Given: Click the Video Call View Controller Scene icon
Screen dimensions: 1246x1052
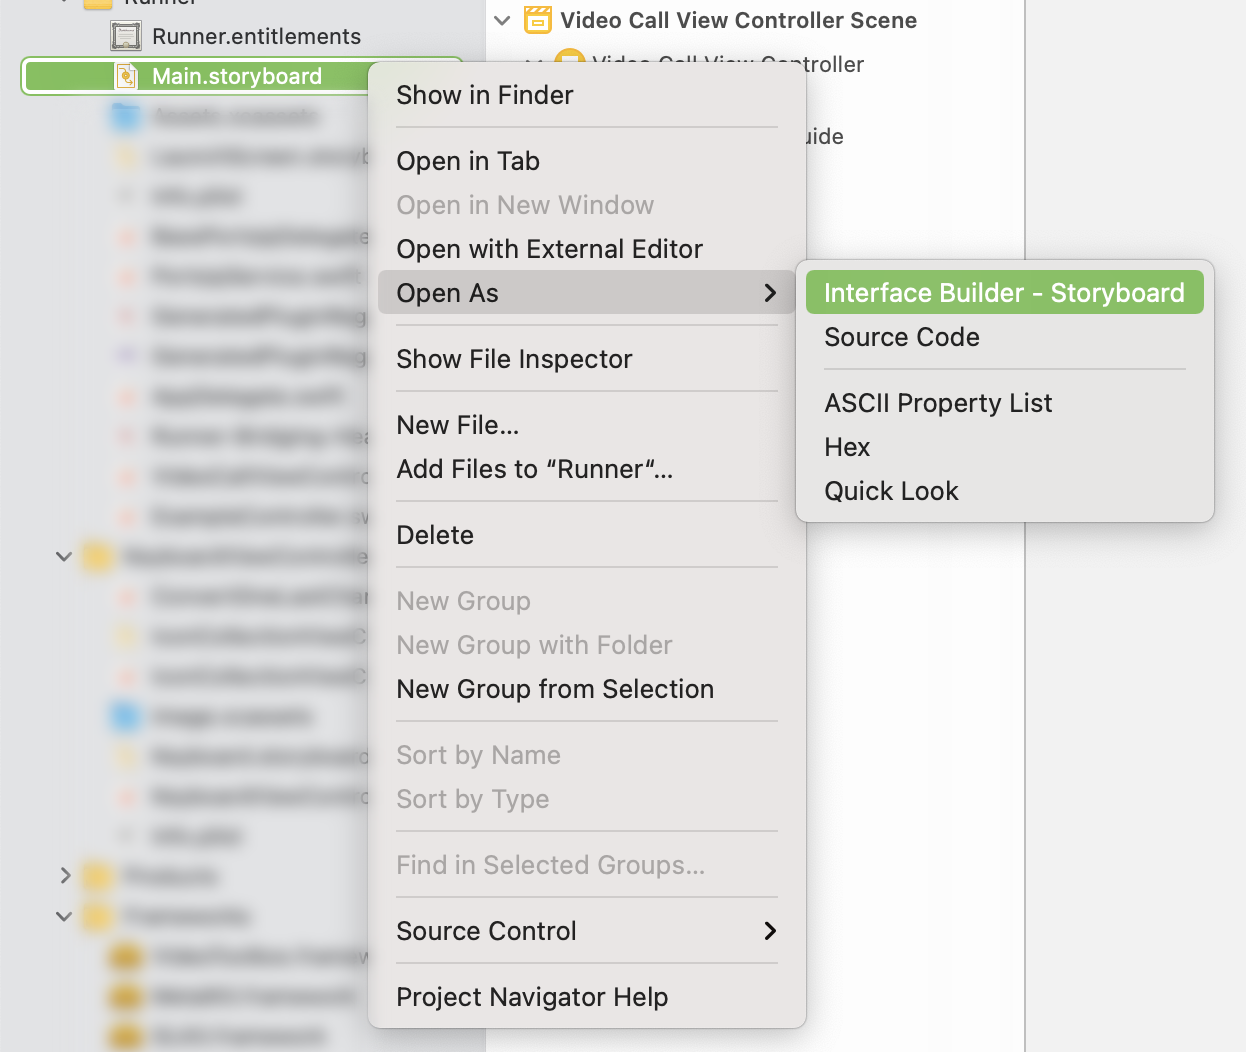Looking at the screenshot, I should click(x=538, y=20).
